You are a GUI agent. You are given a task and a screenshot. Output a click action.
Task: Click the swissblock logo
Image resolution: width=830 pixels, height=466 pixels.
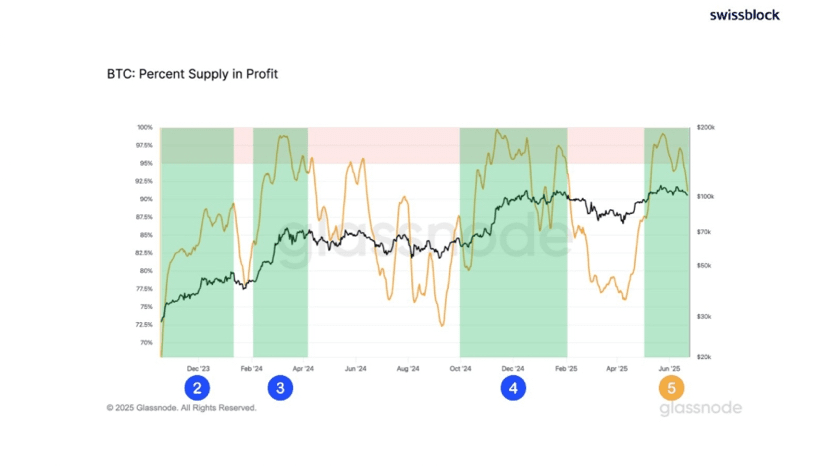point(744,15)
